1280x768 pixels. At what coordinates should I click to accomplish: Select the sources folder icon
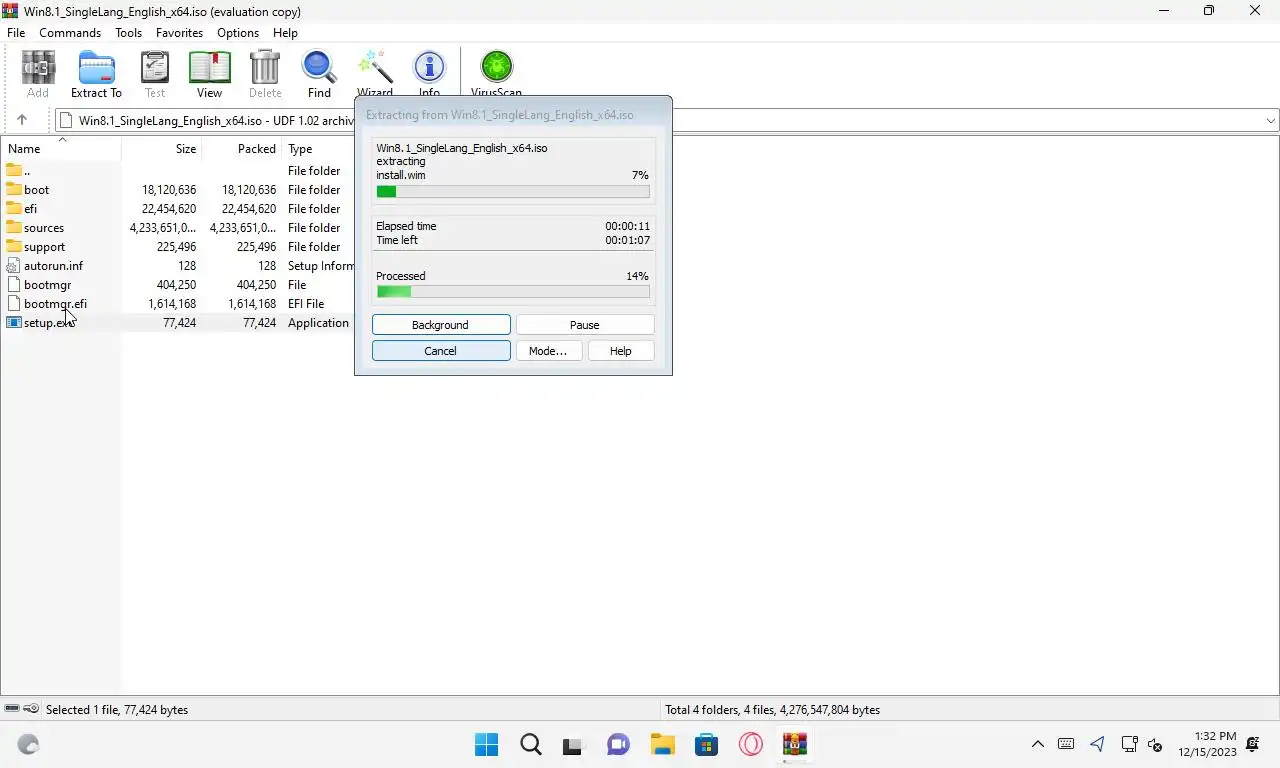[14, 227]
